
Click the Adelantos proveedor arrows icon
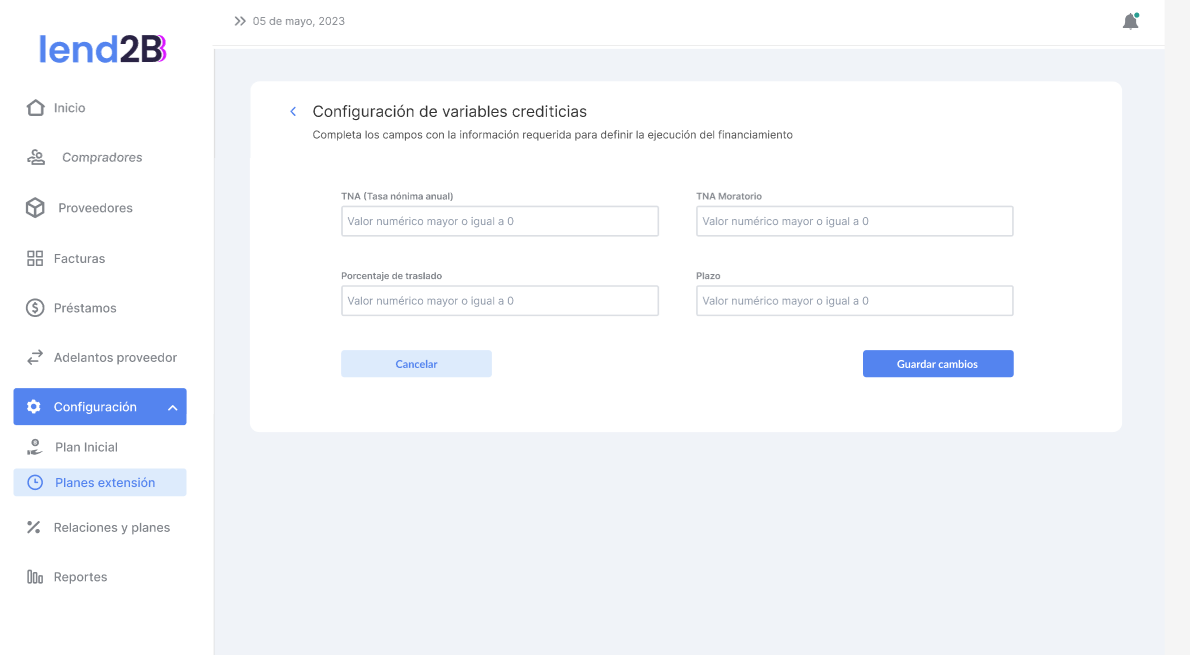pos(35,357)
